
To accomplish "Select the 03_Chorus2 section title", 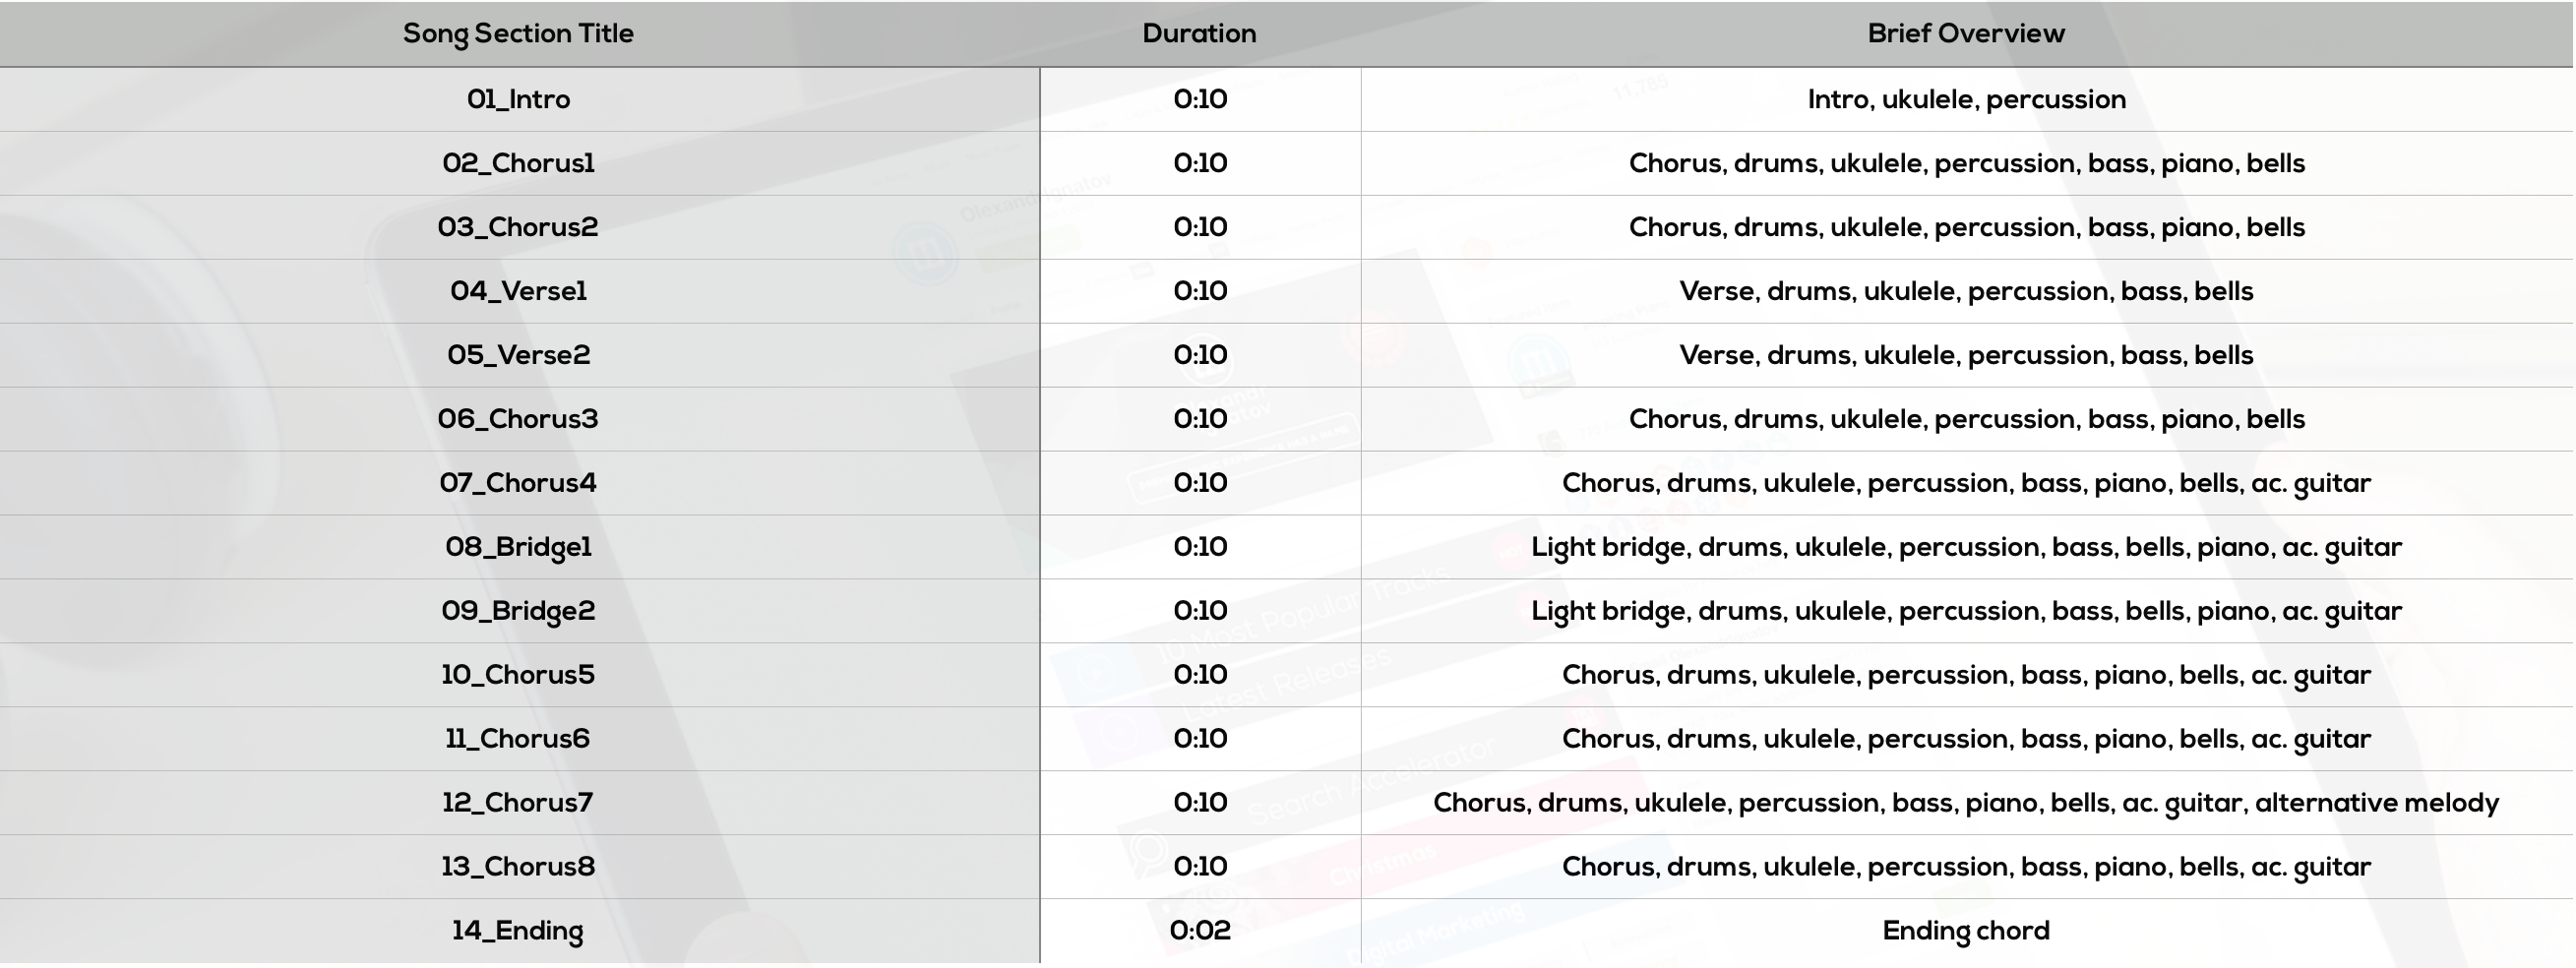I will tap(518, 227).
